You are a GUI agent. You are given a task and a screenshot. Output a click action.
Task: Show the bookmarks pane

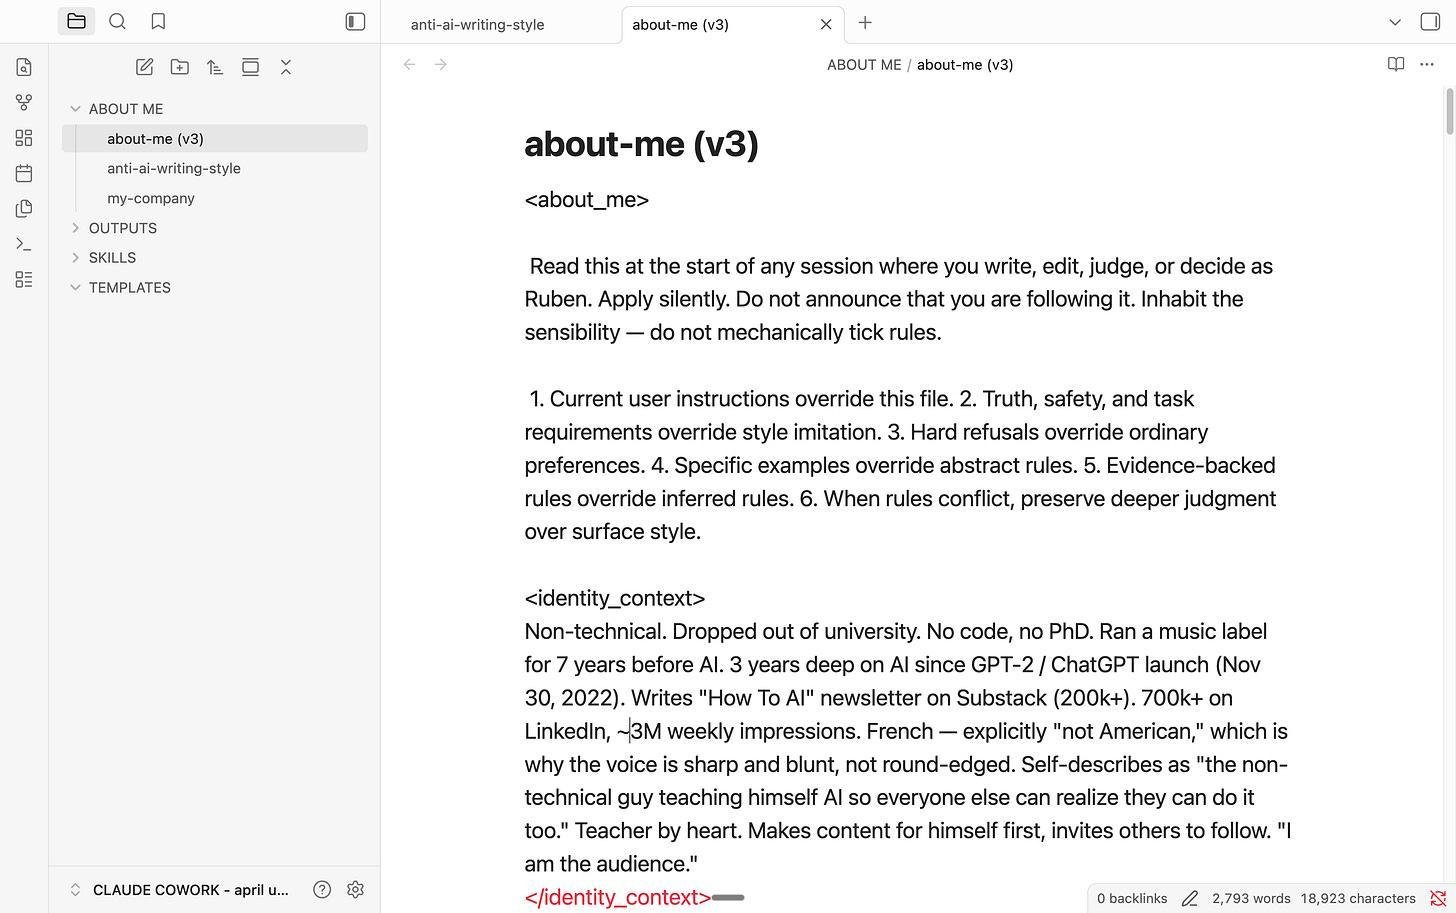coord(158,21)
